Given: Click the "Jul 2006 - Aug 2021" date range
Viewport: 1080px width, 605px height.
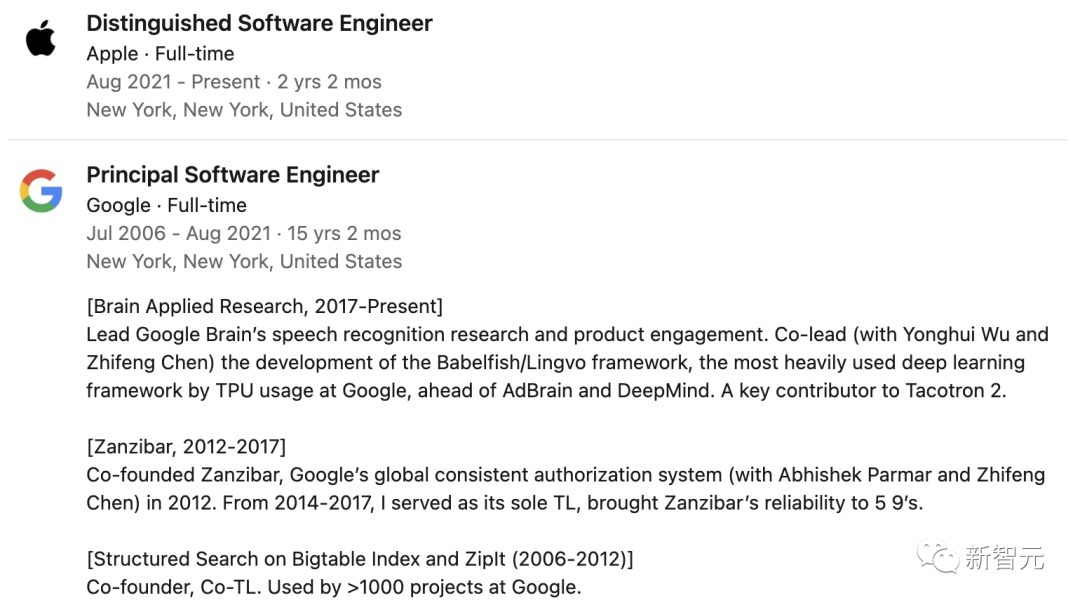Looking at the screenshot, I should coord(178,234).
